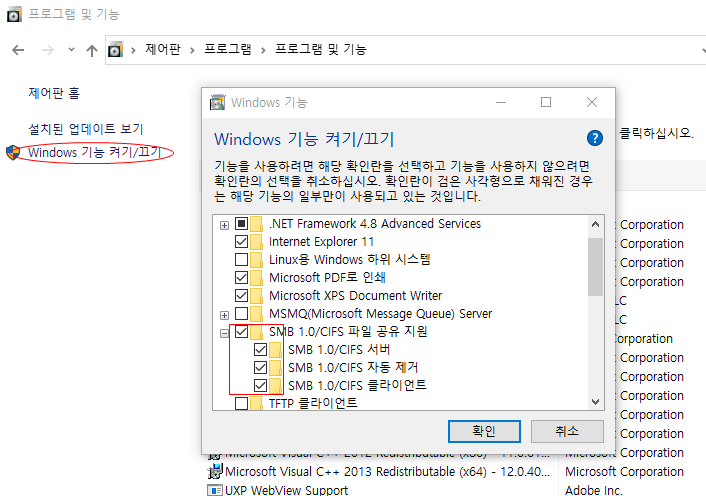The height and width of the screenshot is (496, 706).
Task: Uncheck Microsoft PDF로 인쇄 checkbox
Action: click(241, 277)
